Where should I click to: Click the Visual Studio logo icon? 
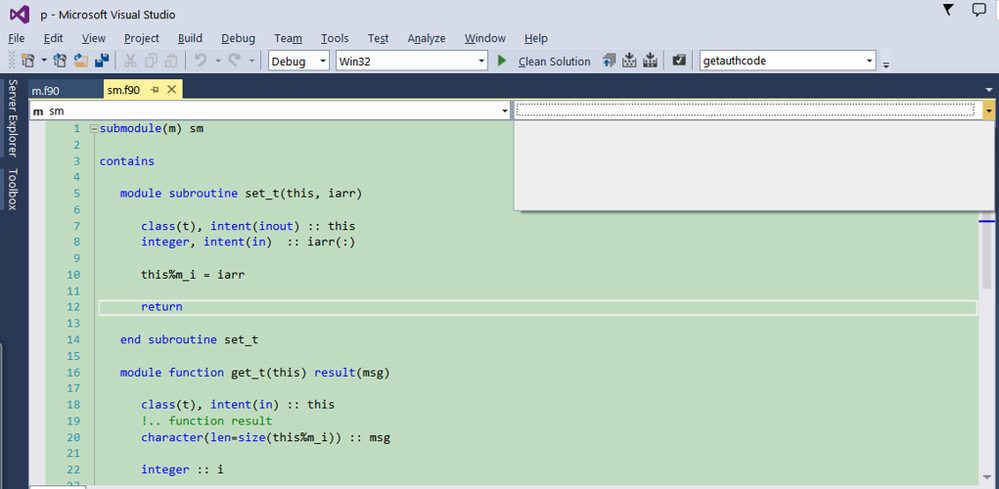point(19,14)
